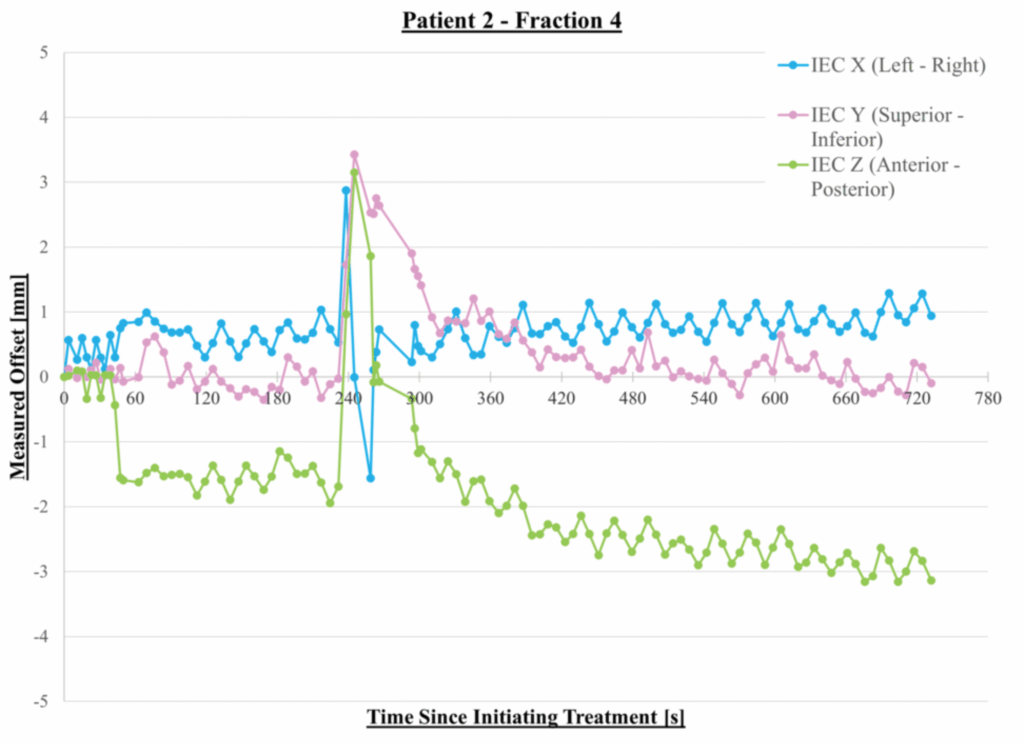
Task: Select the IEC Y (Superior - Inferior) legend entry
Action: point(887,127)
